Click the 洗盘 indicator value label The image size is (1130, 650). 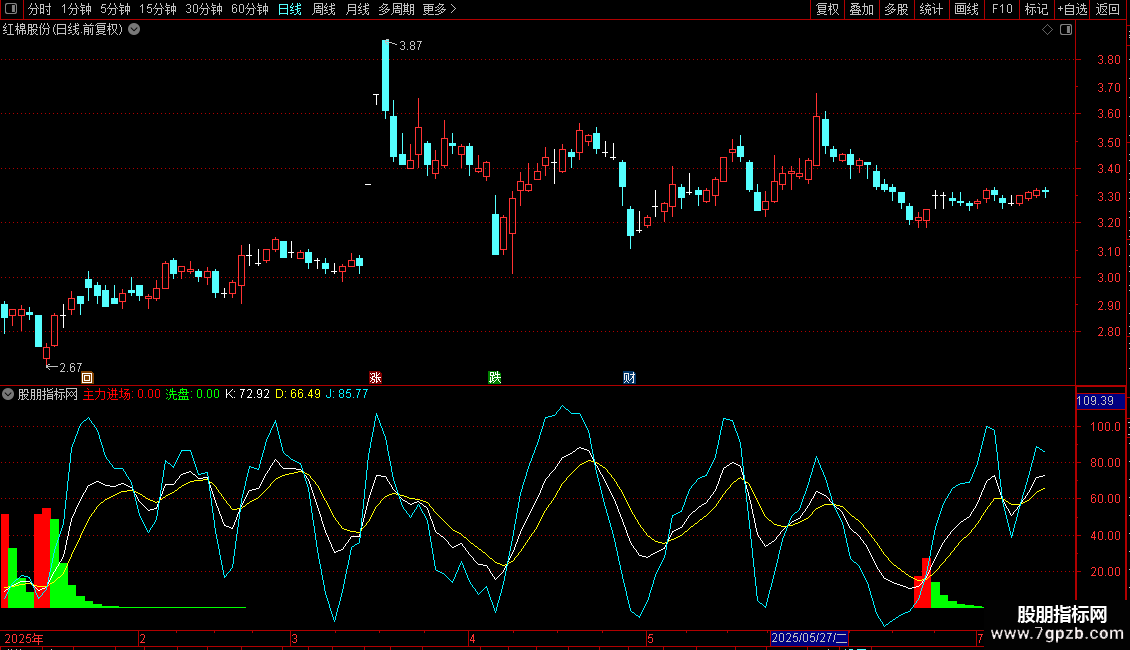192,394
